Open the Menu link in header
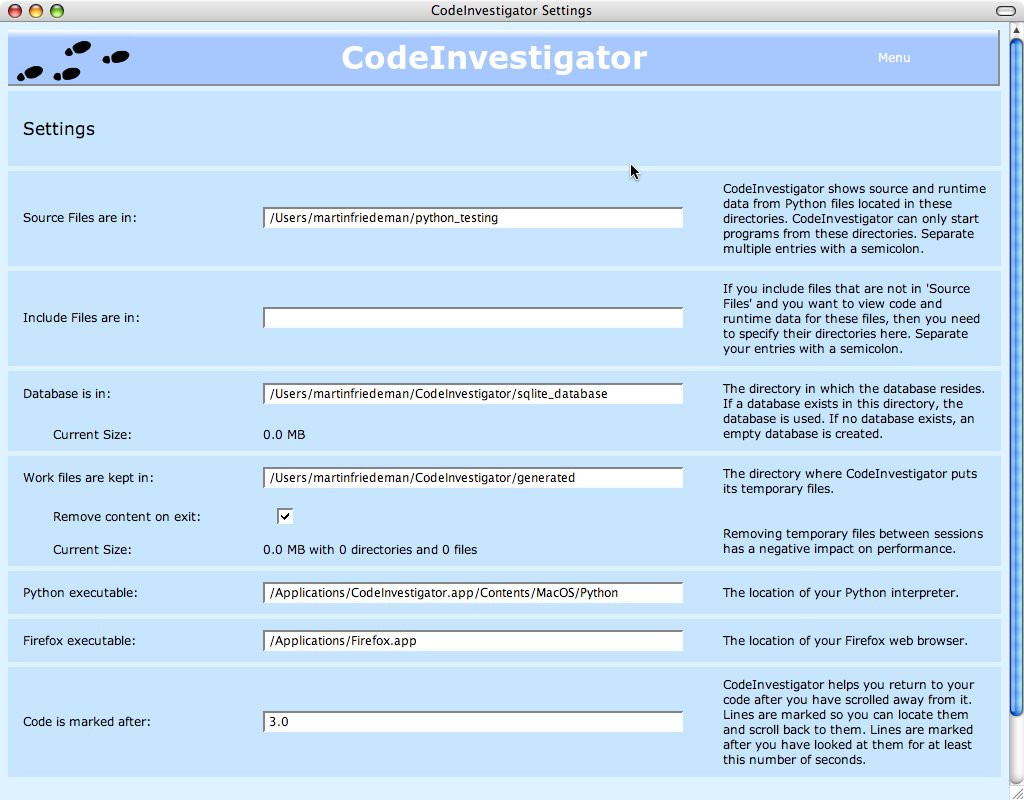Screen dimensions: 1024x800 pos(893,57)
